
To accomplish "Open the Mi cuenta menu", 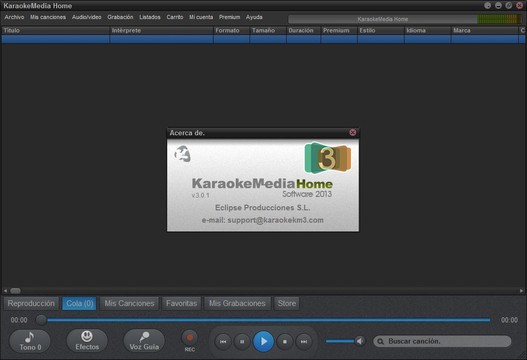I will click(201, 17).
